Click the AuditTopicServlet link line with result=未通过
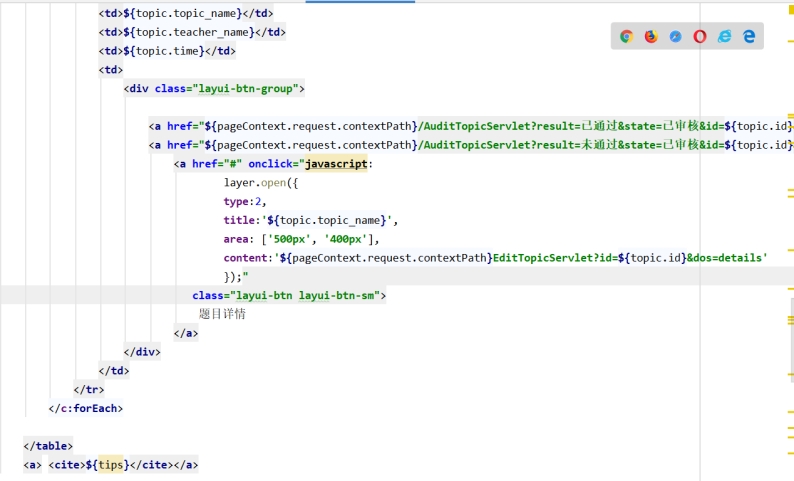Screen dimensions: 794x481 (470, 145)
